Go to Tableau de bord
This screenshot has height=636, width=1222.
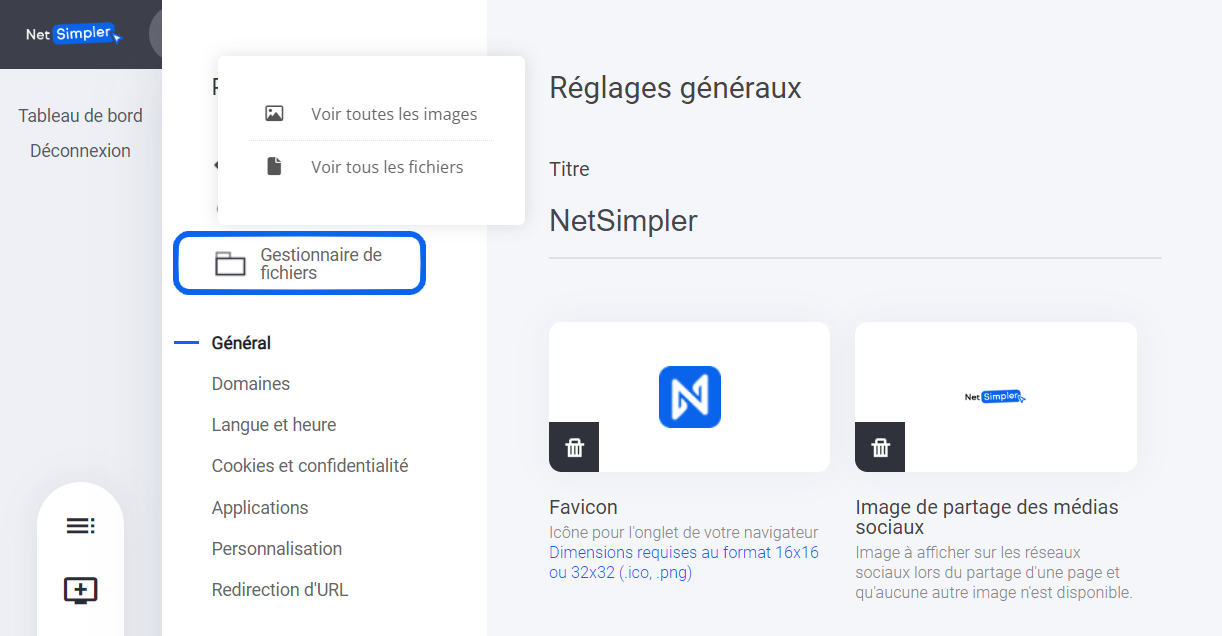pos(80,116)
